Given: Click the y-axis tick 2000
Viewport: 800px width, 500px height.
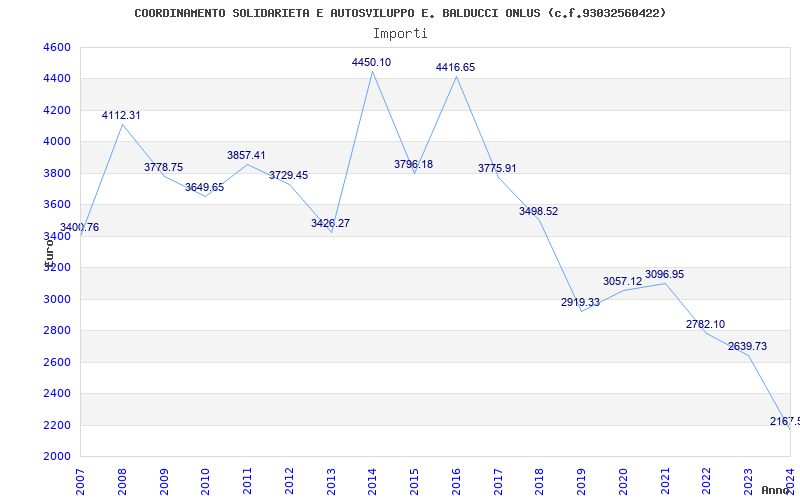Looking at the screenshot, I should click(x=58, y=456).
